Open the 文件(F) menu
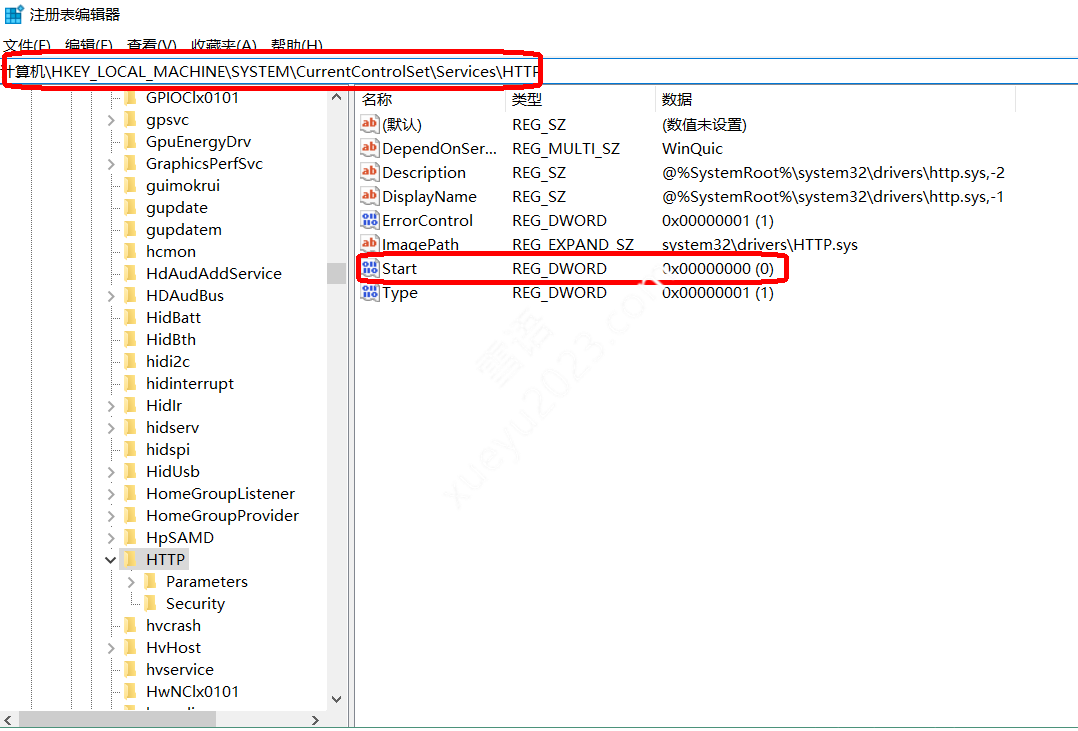The image size is (1078, 731). pos(27,46)
